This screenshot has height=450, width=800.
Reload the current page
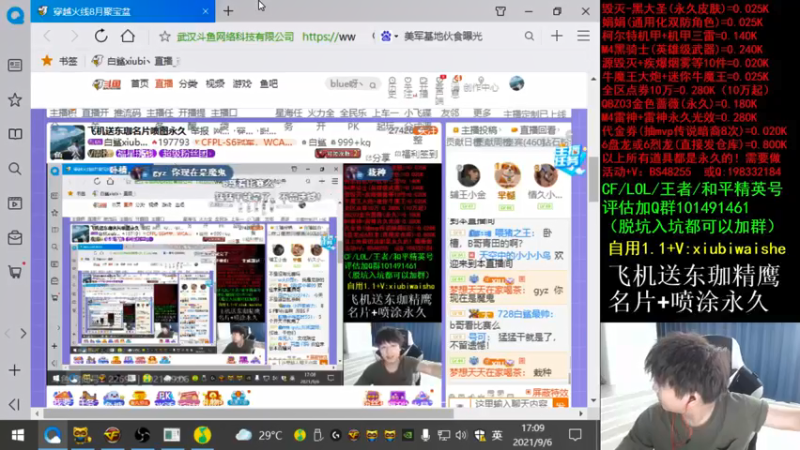pos(101,36)
